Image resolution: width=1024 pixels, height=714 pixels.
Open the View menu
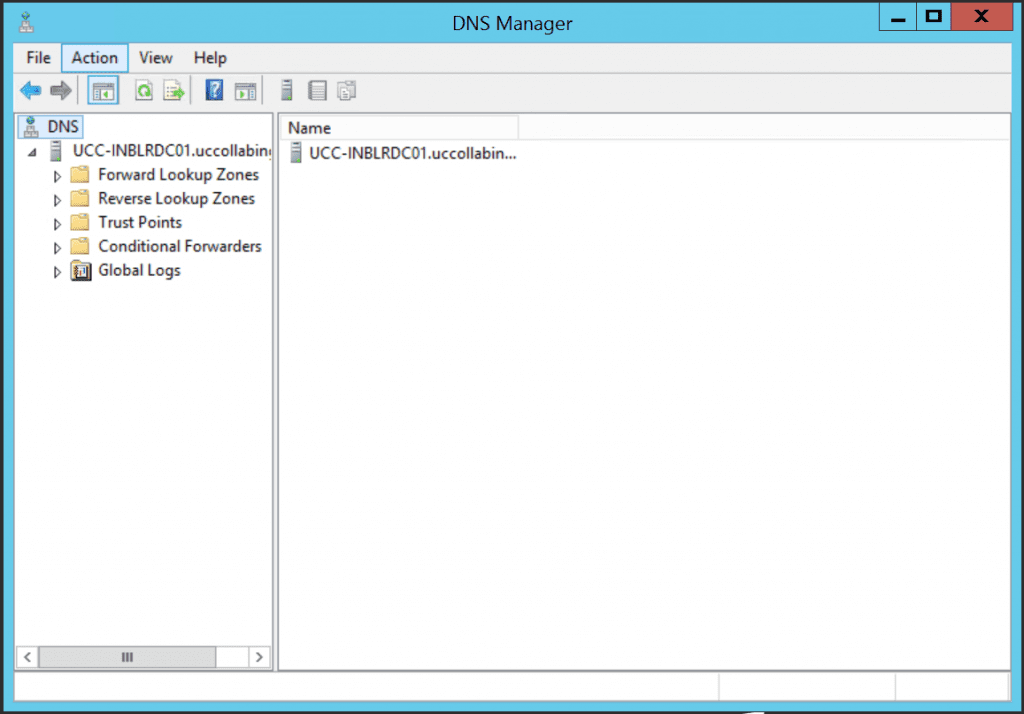[155, 57]
